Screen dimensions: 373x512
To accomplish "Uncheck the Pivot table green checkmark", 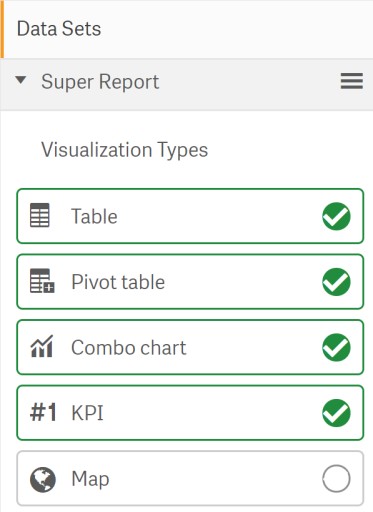I will 336,282.
